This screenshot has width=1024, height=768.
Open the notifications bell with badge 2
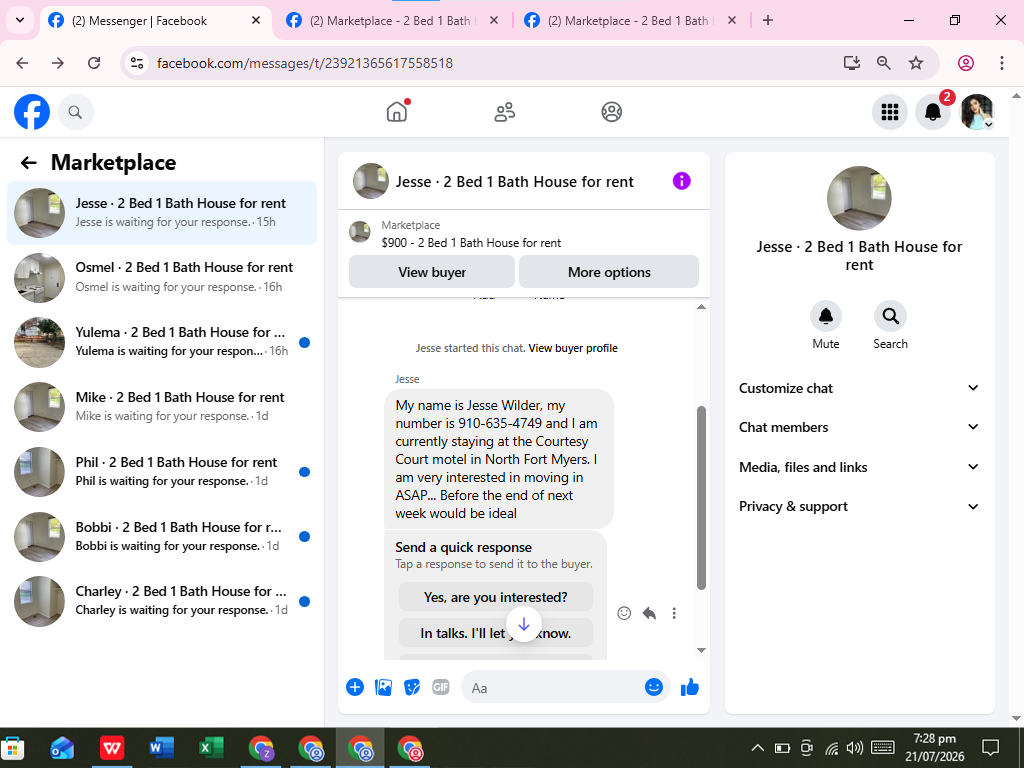pyautogui.click(x=933, y=112)
